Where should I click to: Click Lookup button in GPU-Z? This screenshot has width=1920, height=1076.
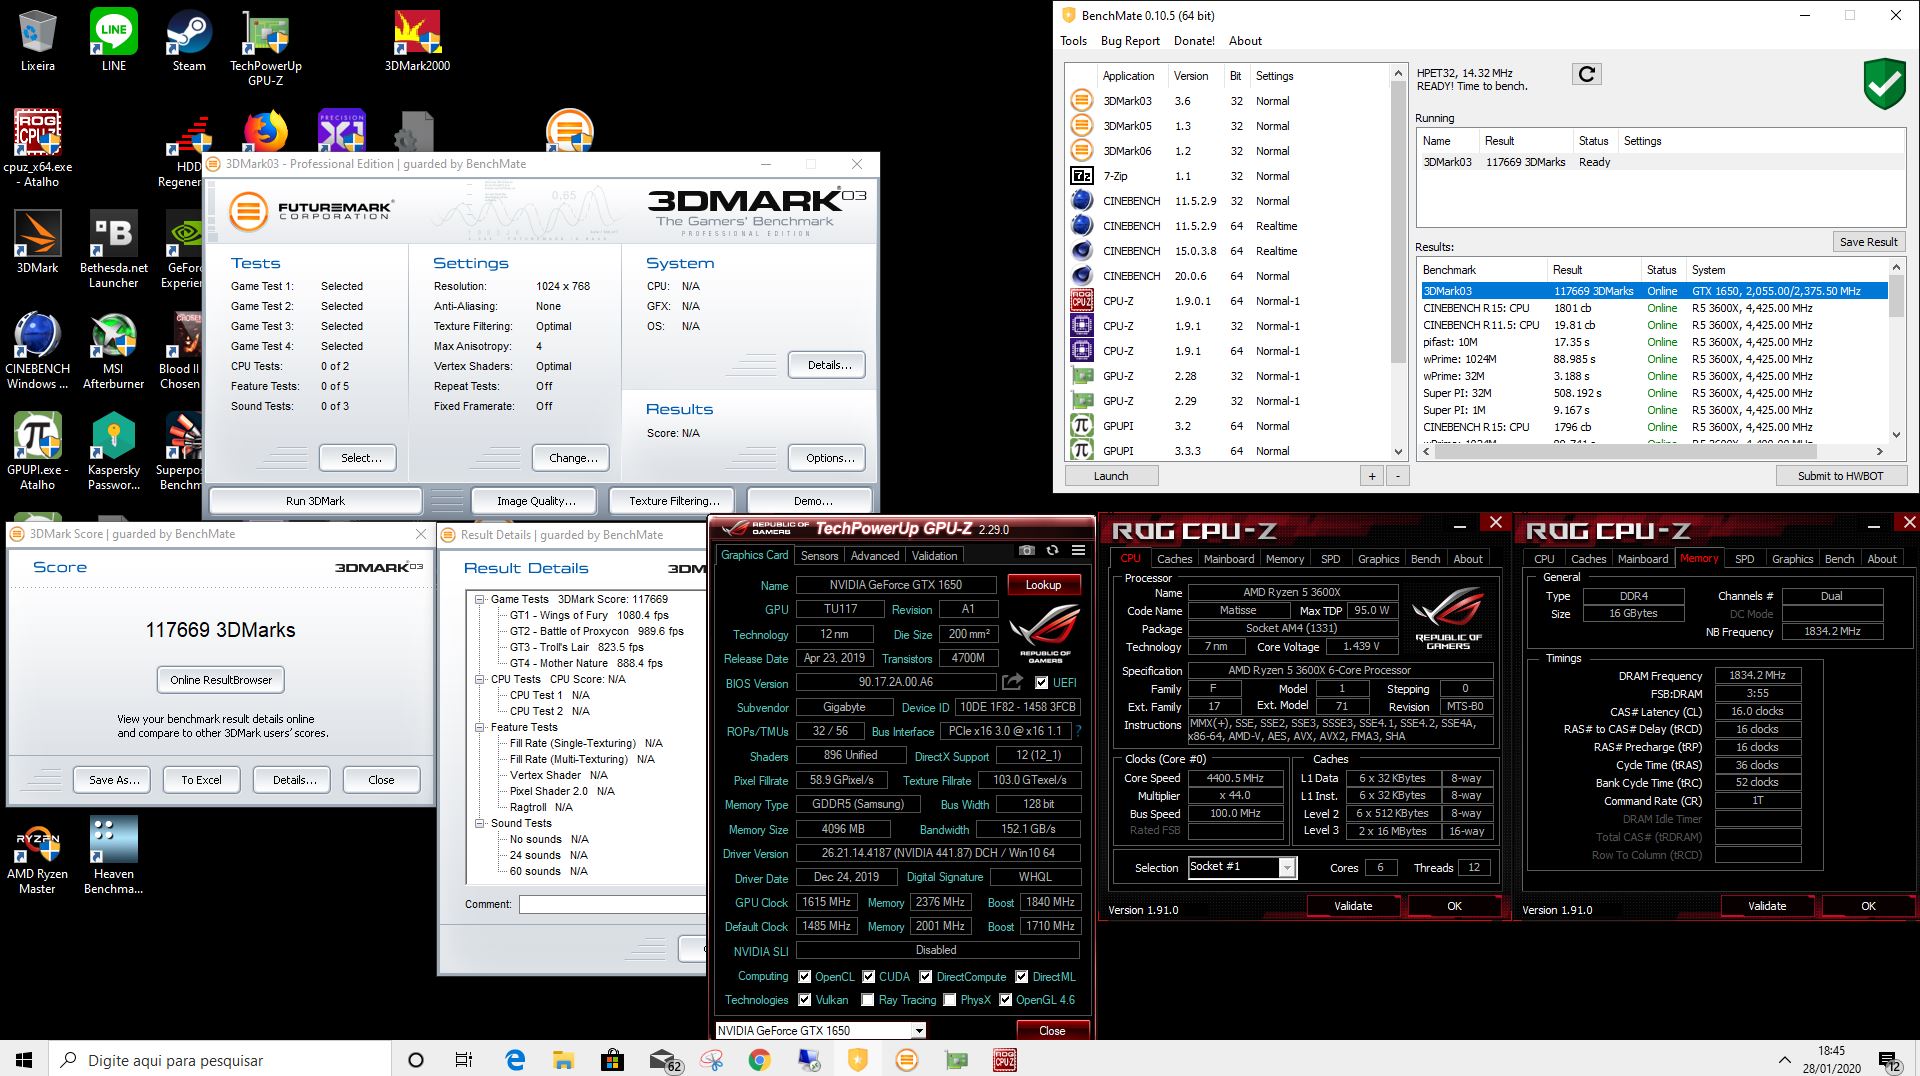1043,585
